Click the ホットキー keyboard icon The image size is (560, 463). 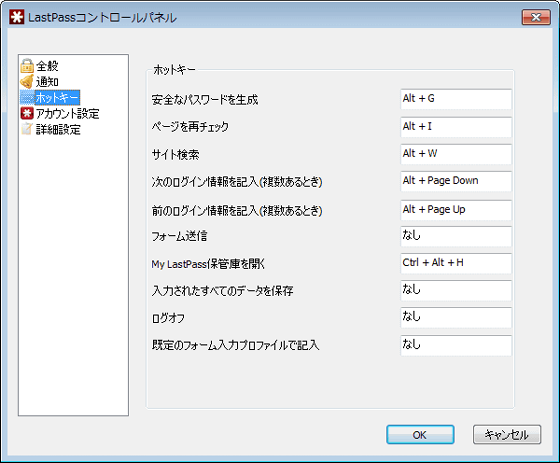click(27, 98)
